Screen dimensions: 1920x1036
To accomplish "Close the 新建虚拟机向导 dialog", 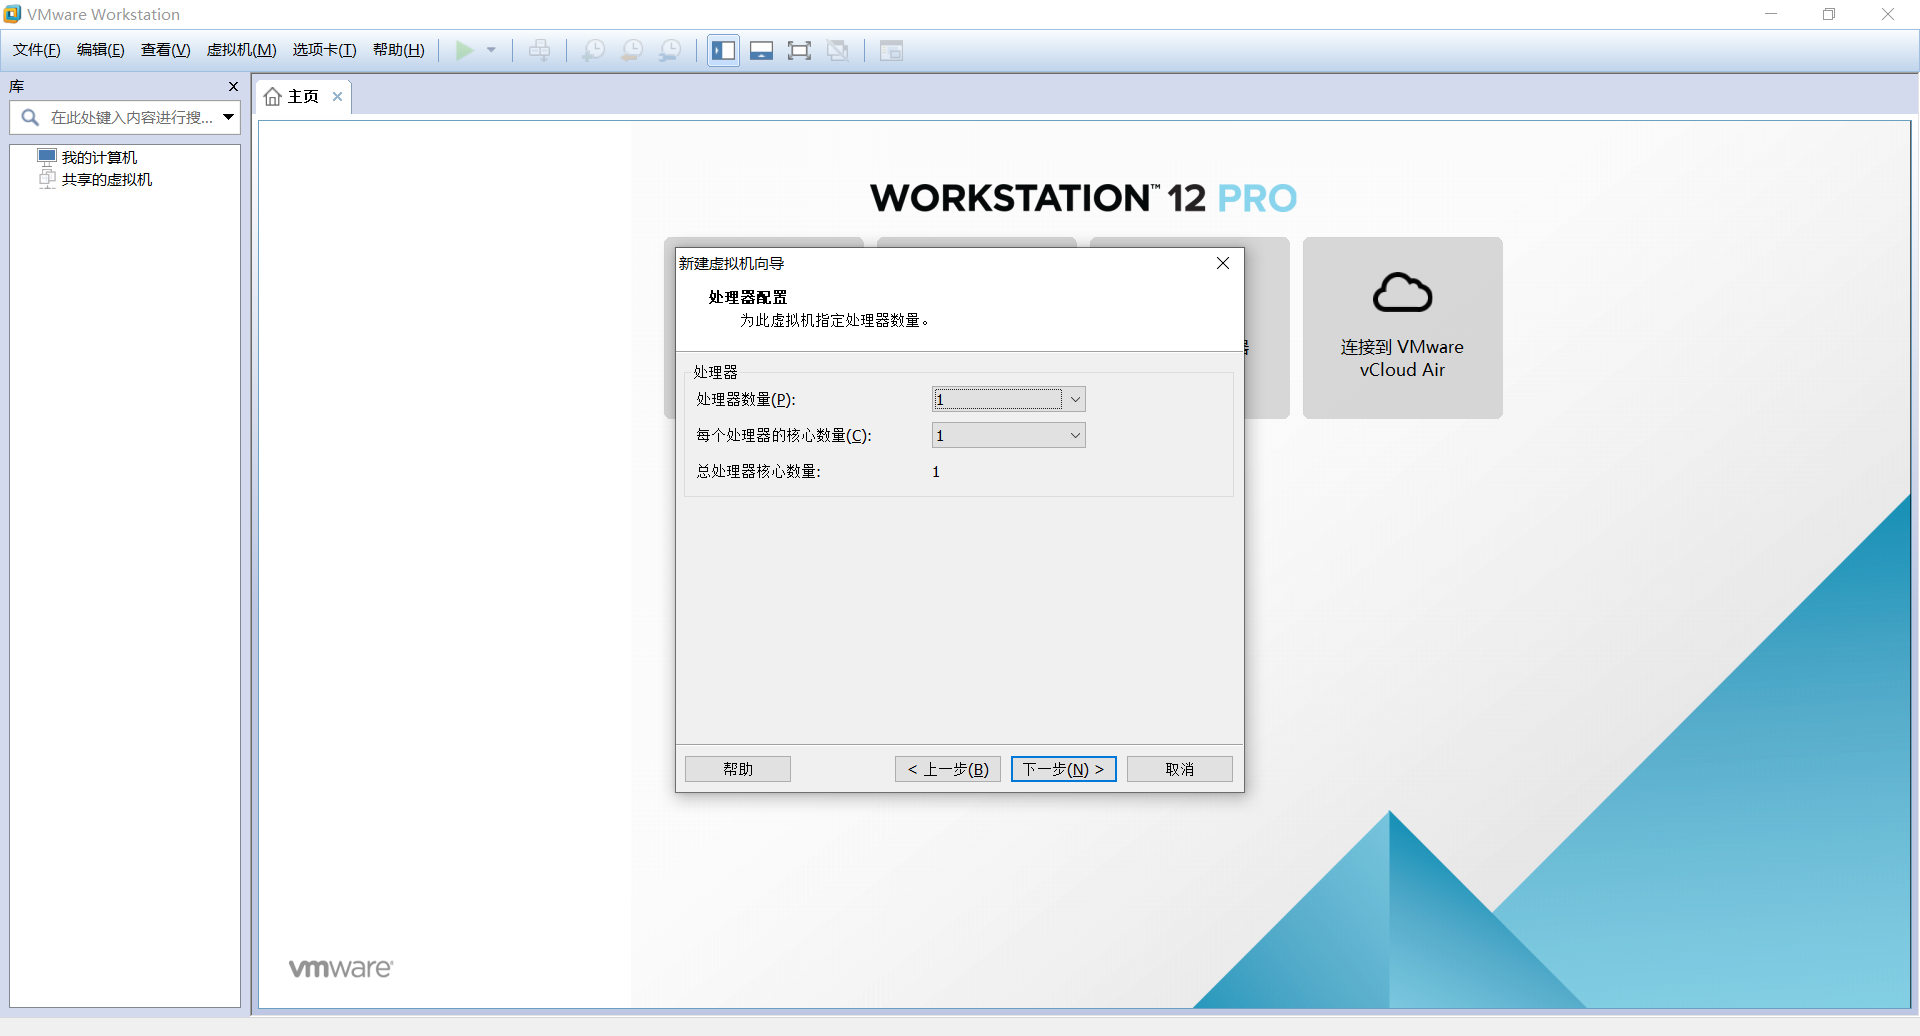I will point(1222,263).
